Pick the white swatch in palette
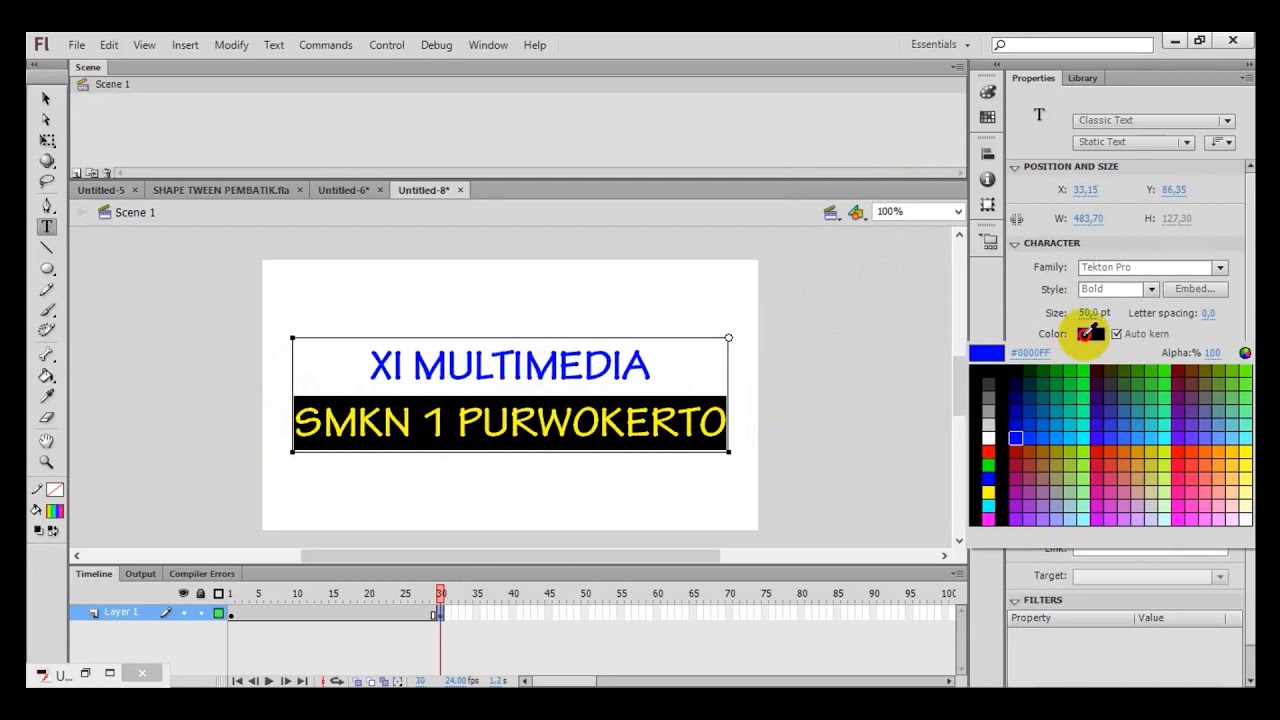The height and width of the screenshot is (720, 1280). pyautogui.click(x=989, y=438)
